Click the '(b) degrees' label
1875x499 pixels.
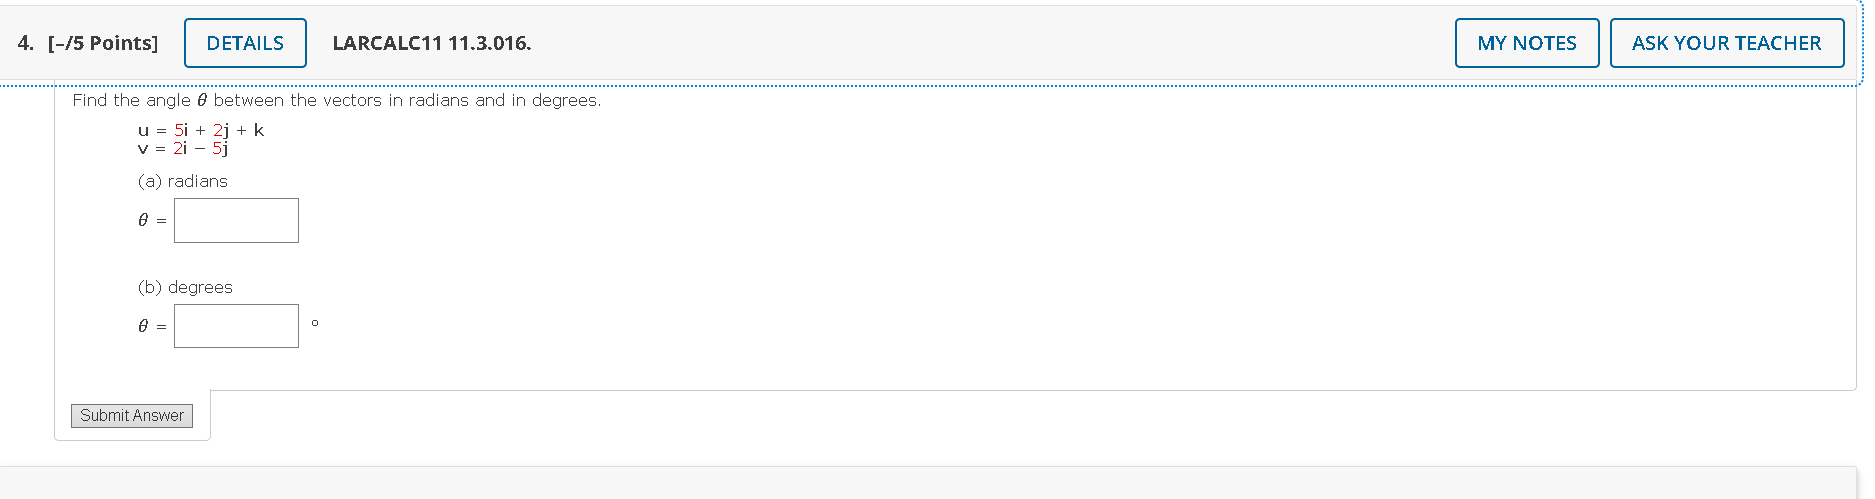coord(185,287)
